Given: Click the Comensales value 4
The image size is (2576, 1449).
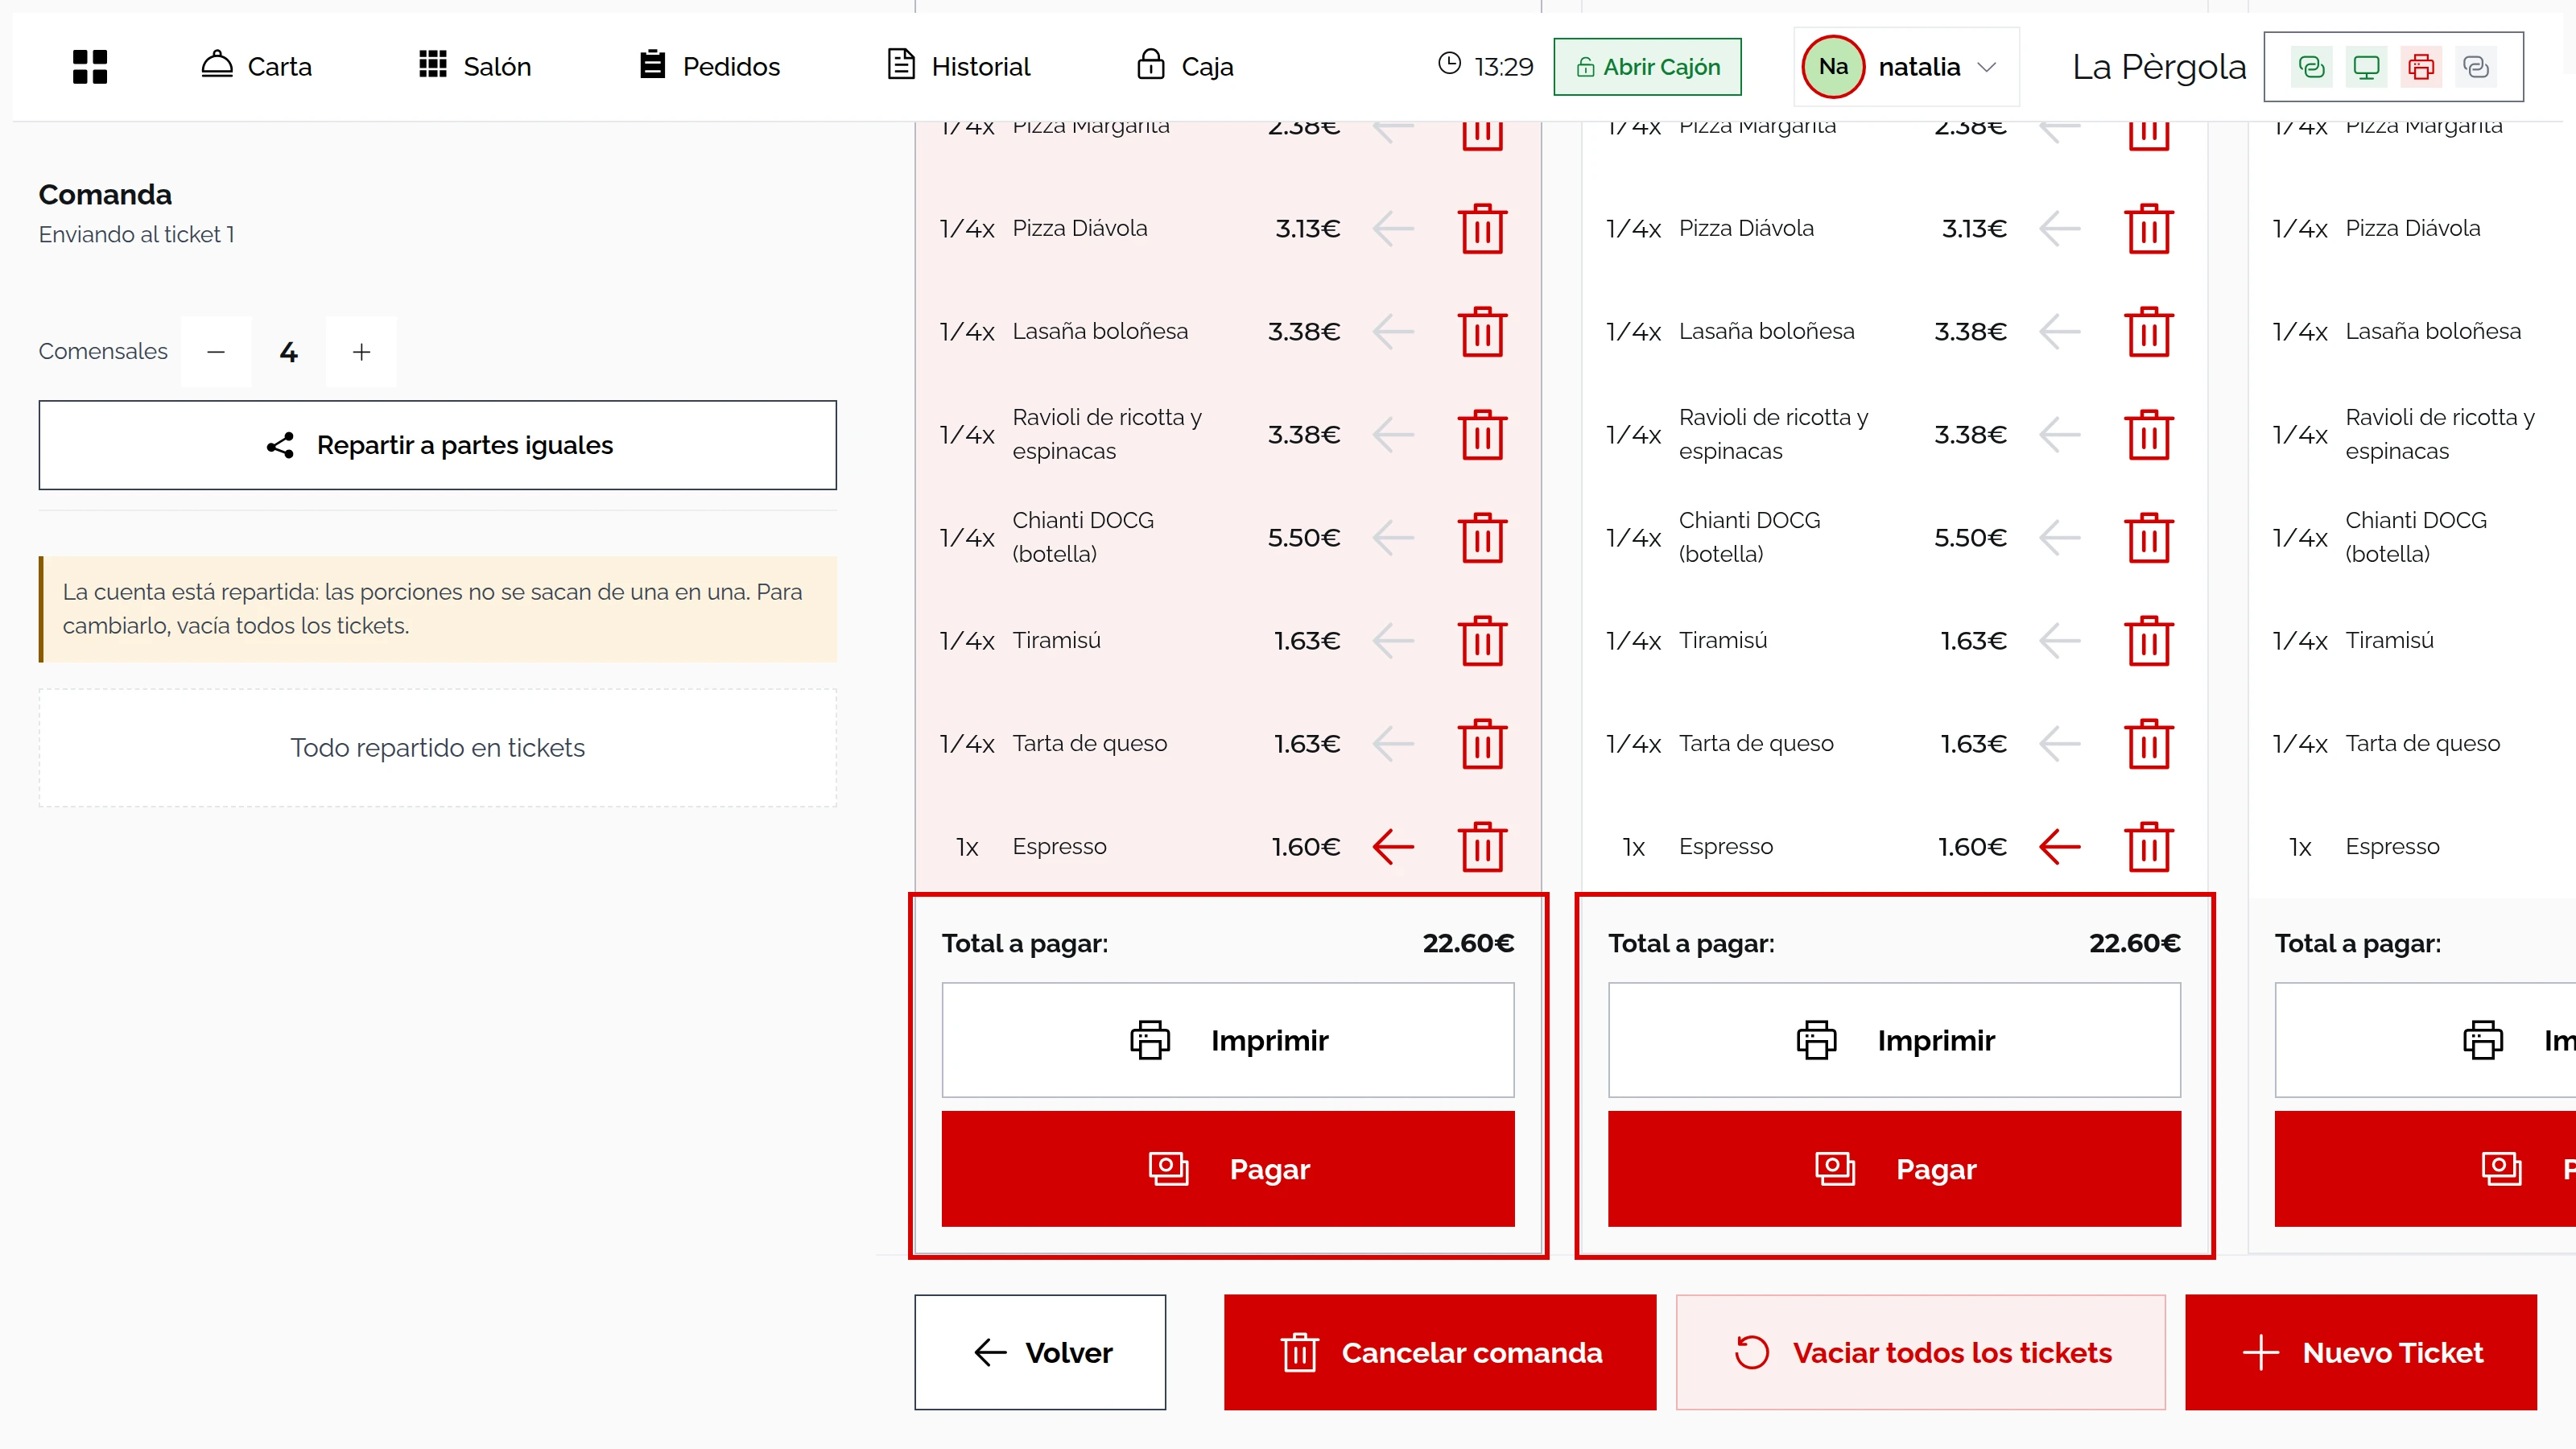Looking at the screenshot, I should pyautogui.click(x=289, y=352).
